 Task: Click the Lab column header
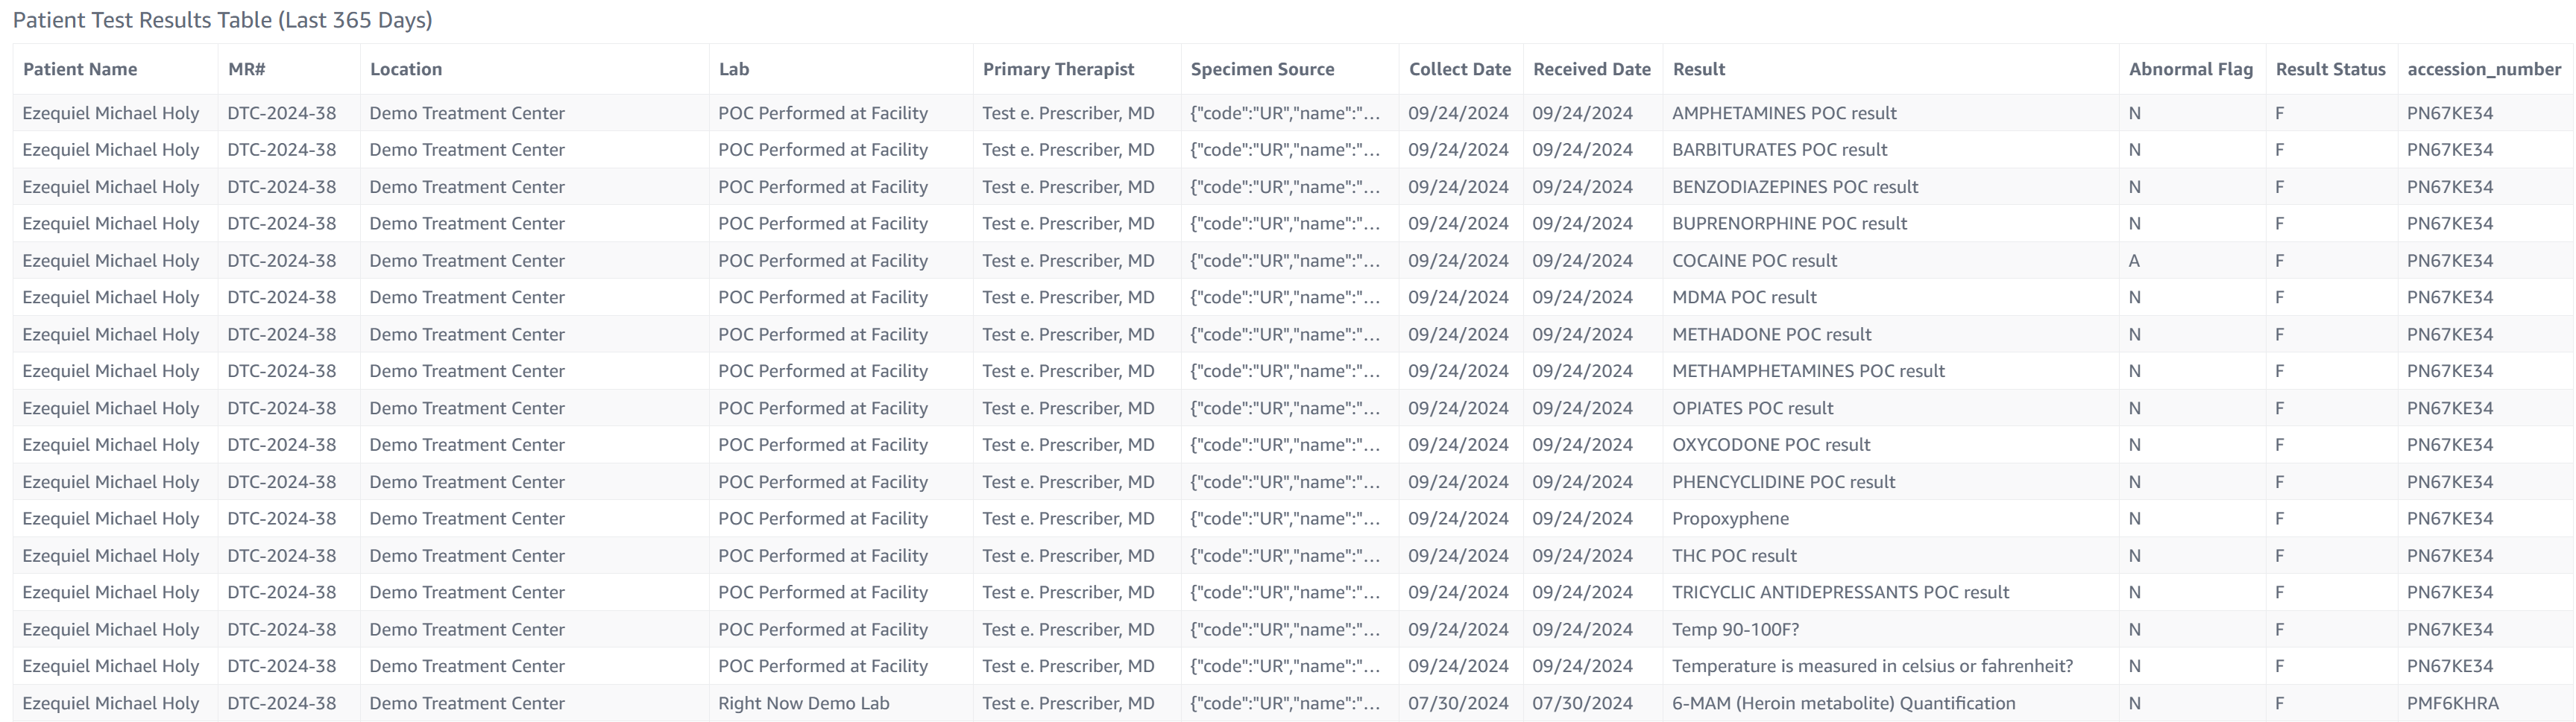(733, 69)
